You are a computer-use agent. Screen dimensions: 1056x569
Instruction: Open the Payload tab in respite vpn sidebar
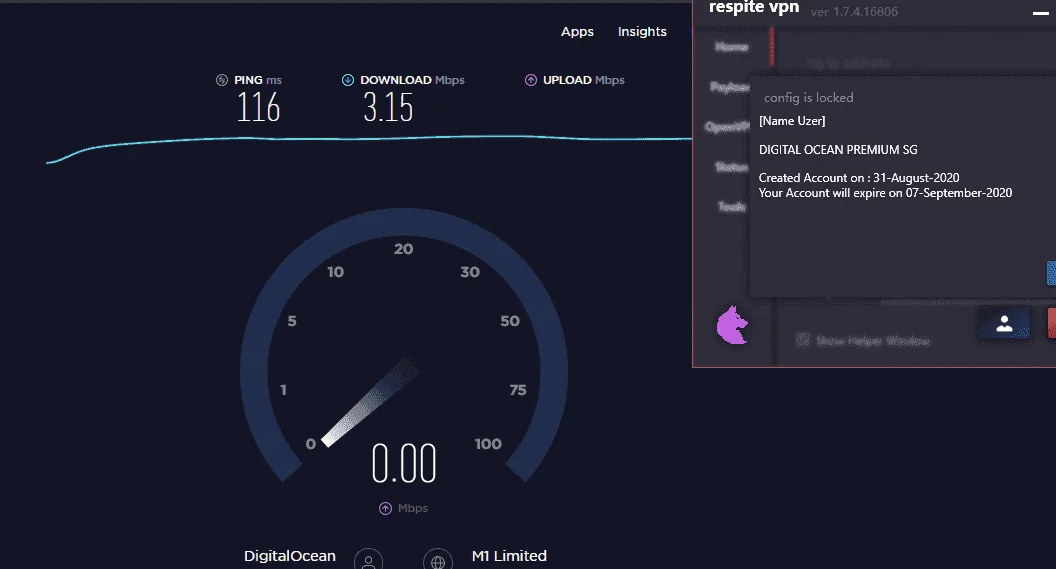pos(730,87)
